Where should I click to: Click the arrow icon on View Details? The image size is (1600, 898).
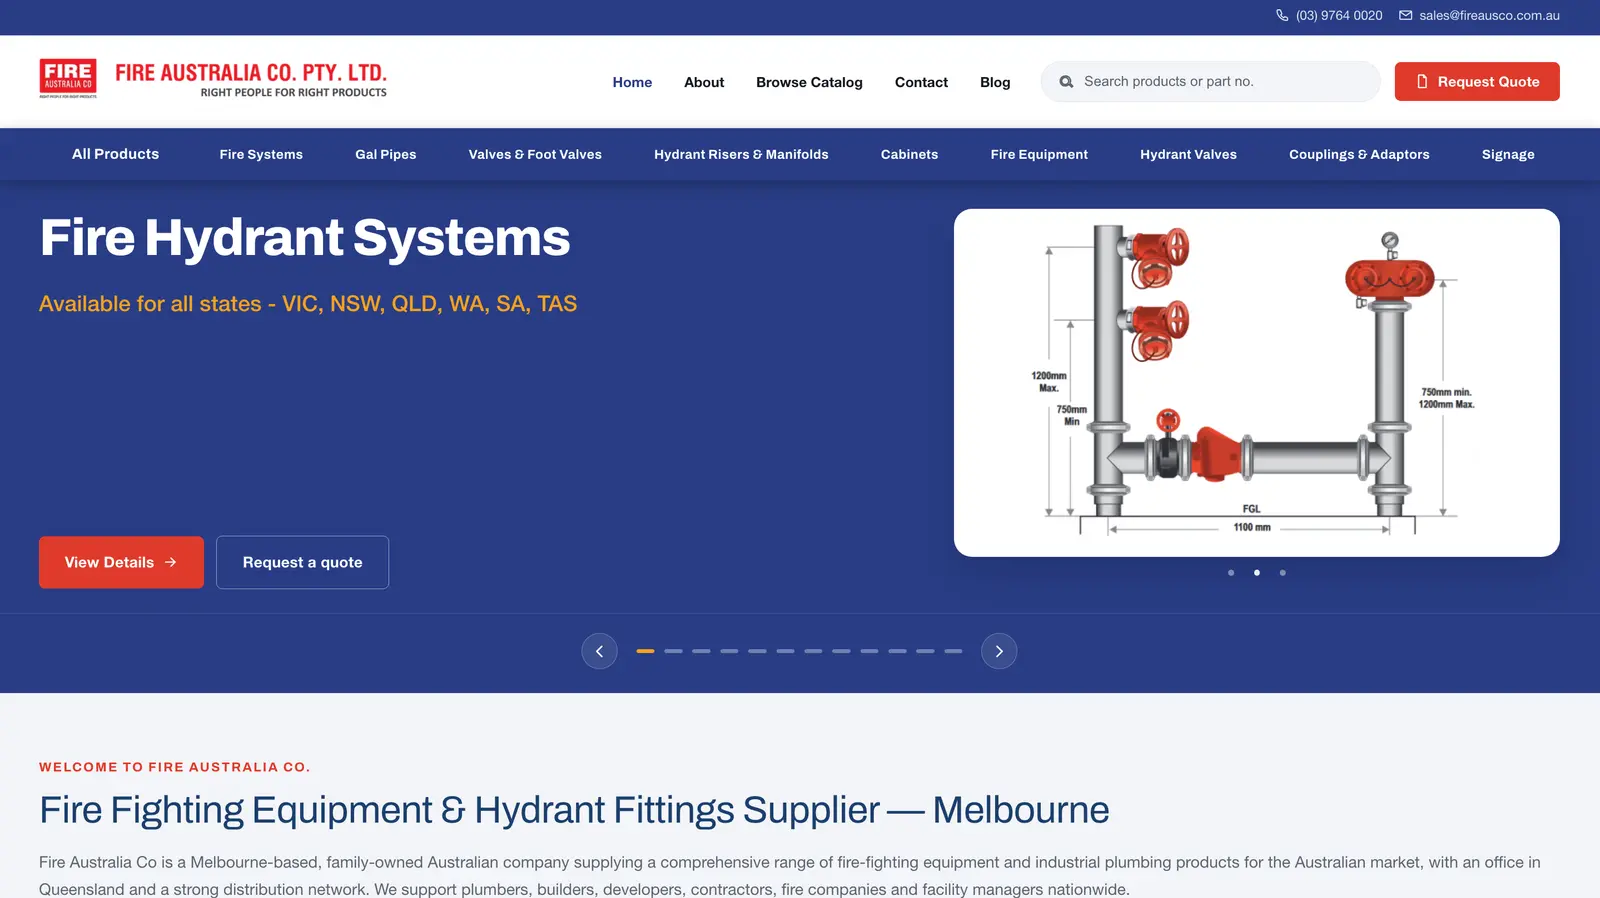pyautogui.click(x=171, y=562)
